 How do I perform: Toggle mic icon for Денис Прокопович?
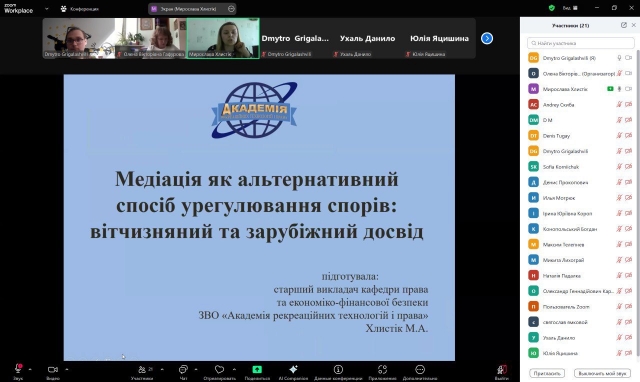click(x=619, y=182)
